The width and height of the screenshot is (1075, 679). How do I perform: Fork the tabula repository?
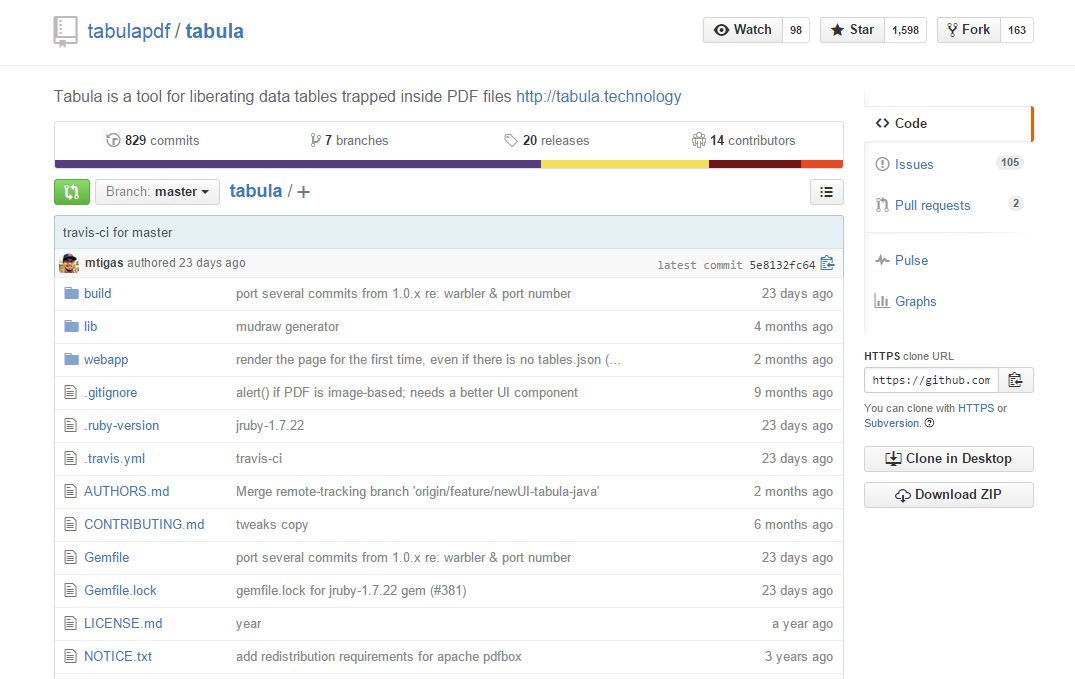968,30
